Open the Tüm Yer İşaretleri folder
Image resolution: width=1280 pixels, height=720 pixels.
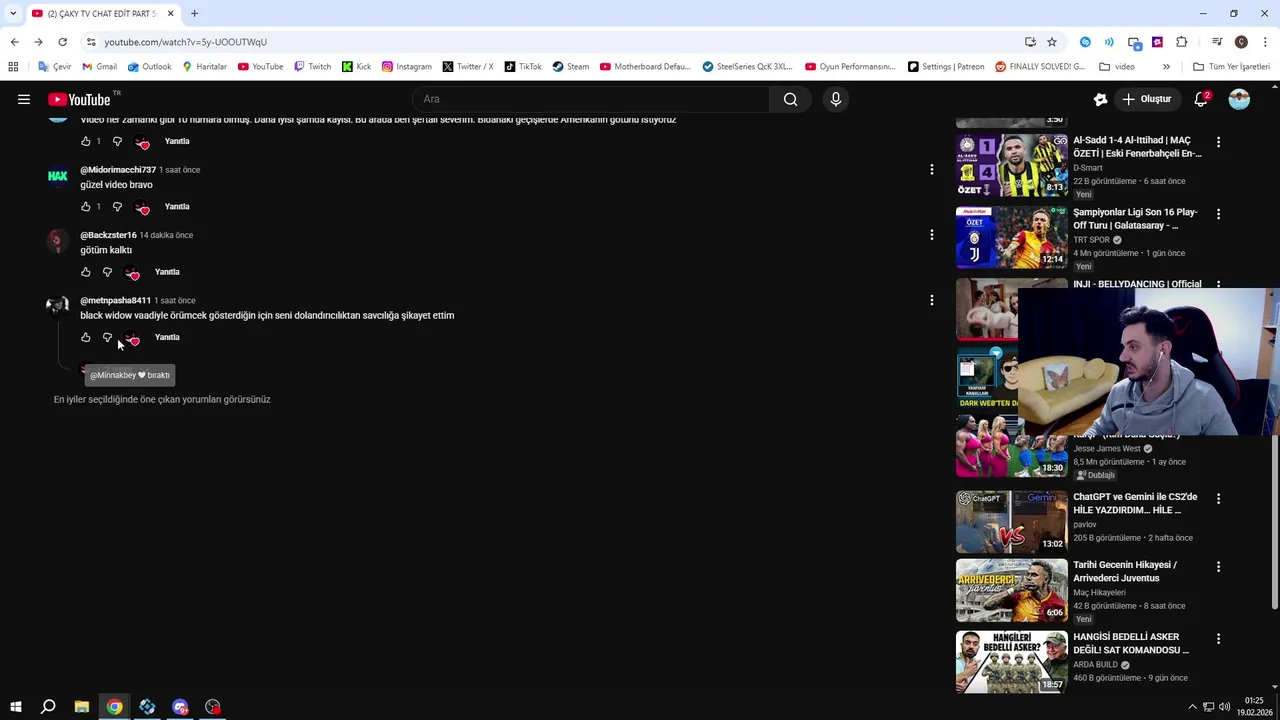1231,66
